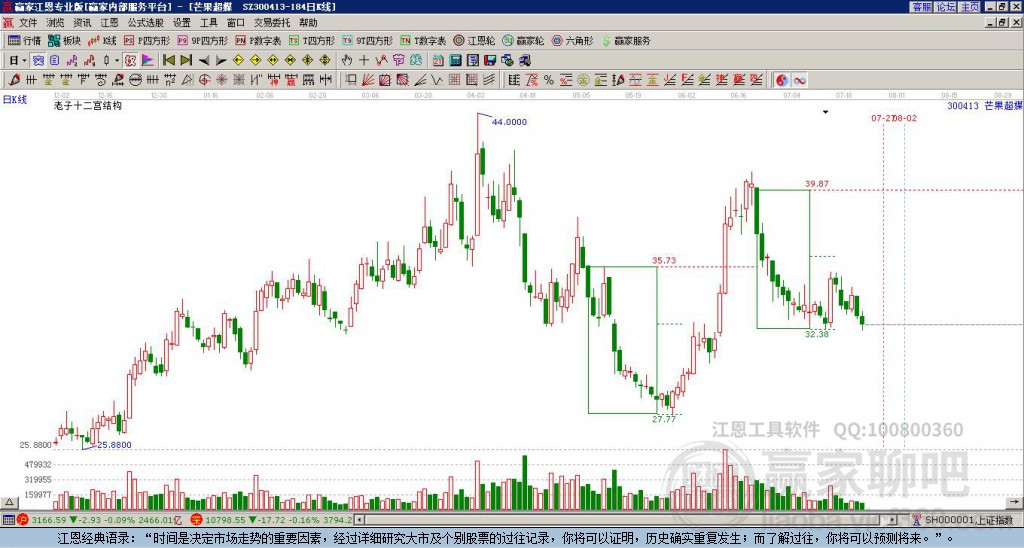The image size is (1024, 548).
Task: Open the 板块 sectors view
Action: click(x=65, y=40)
